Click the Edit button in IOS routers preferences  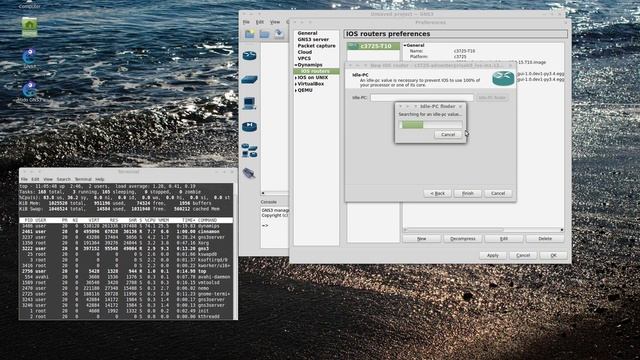click(x=504, y=238)
